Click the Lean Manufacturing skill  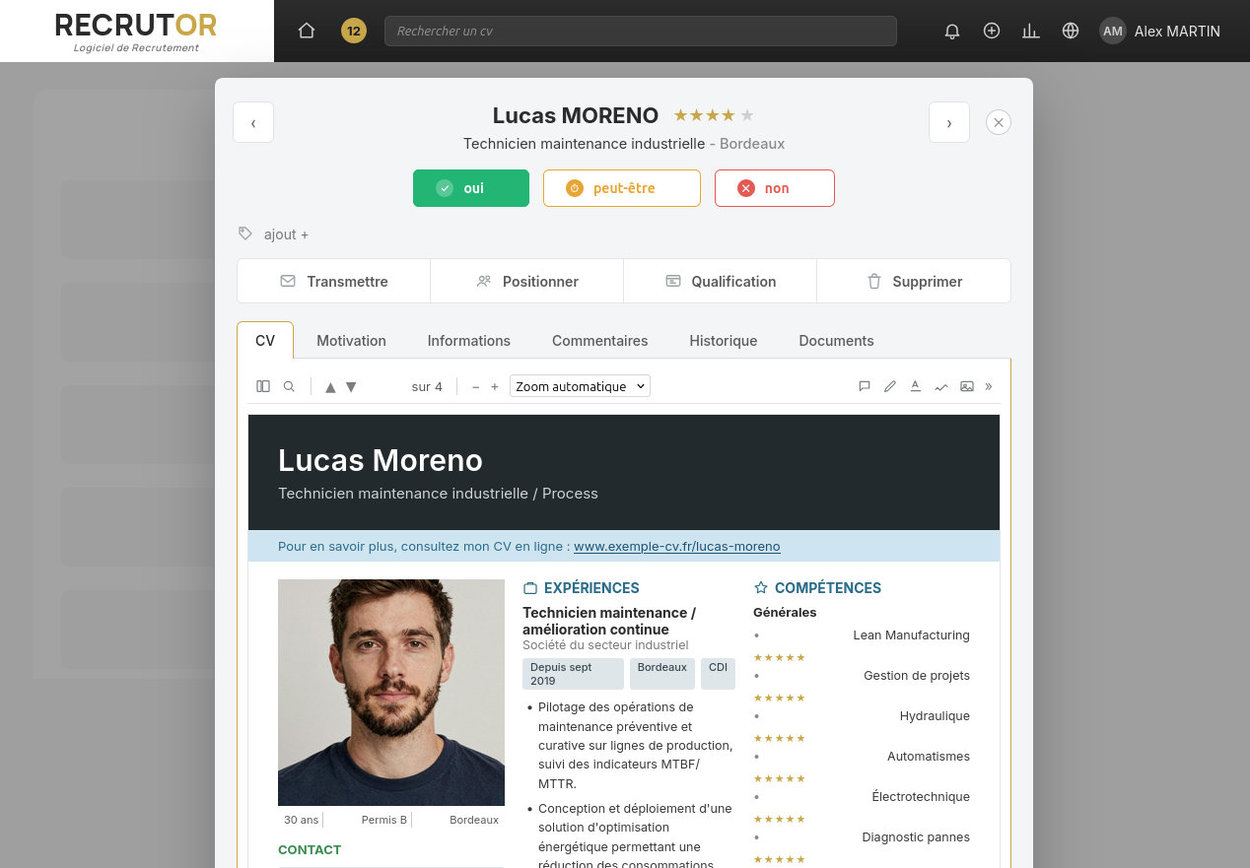911,635
